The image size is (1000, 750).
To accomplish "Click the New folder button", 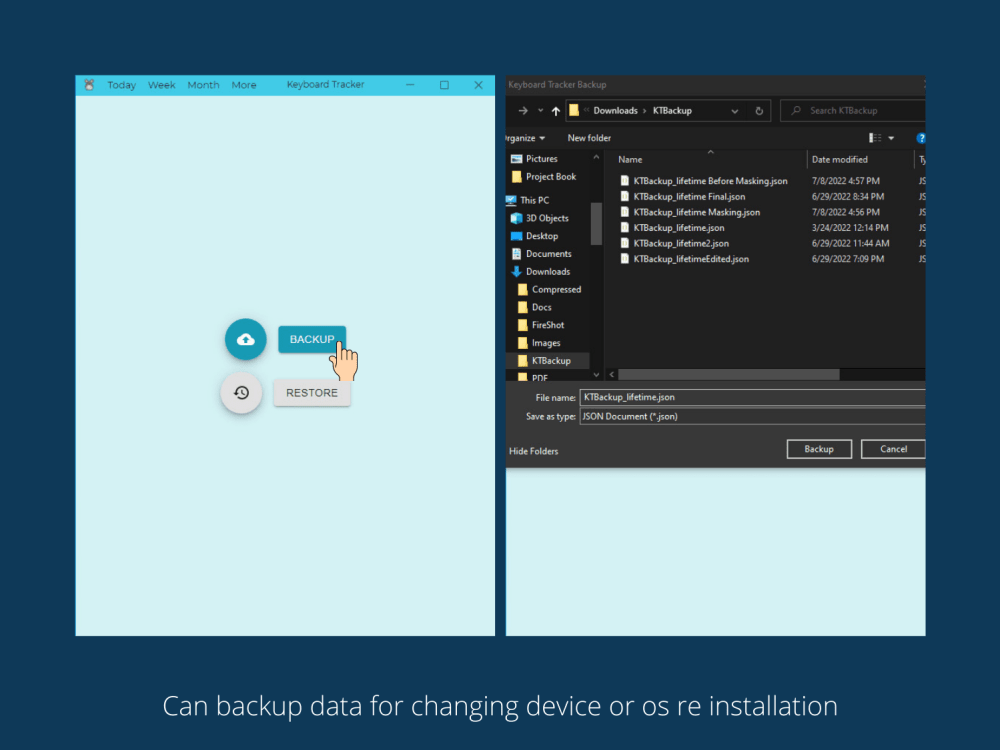I will (589, 138).
